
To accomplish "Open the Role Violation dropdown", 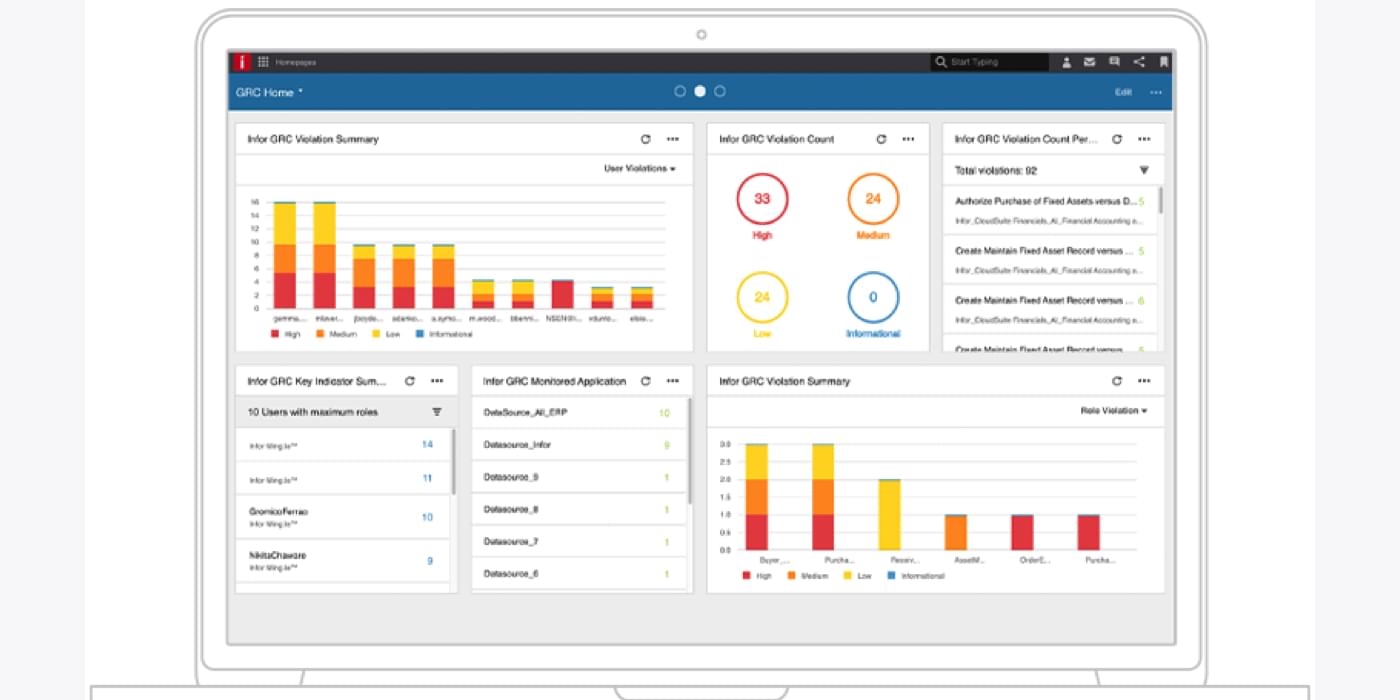I will tap(1114, 411).
